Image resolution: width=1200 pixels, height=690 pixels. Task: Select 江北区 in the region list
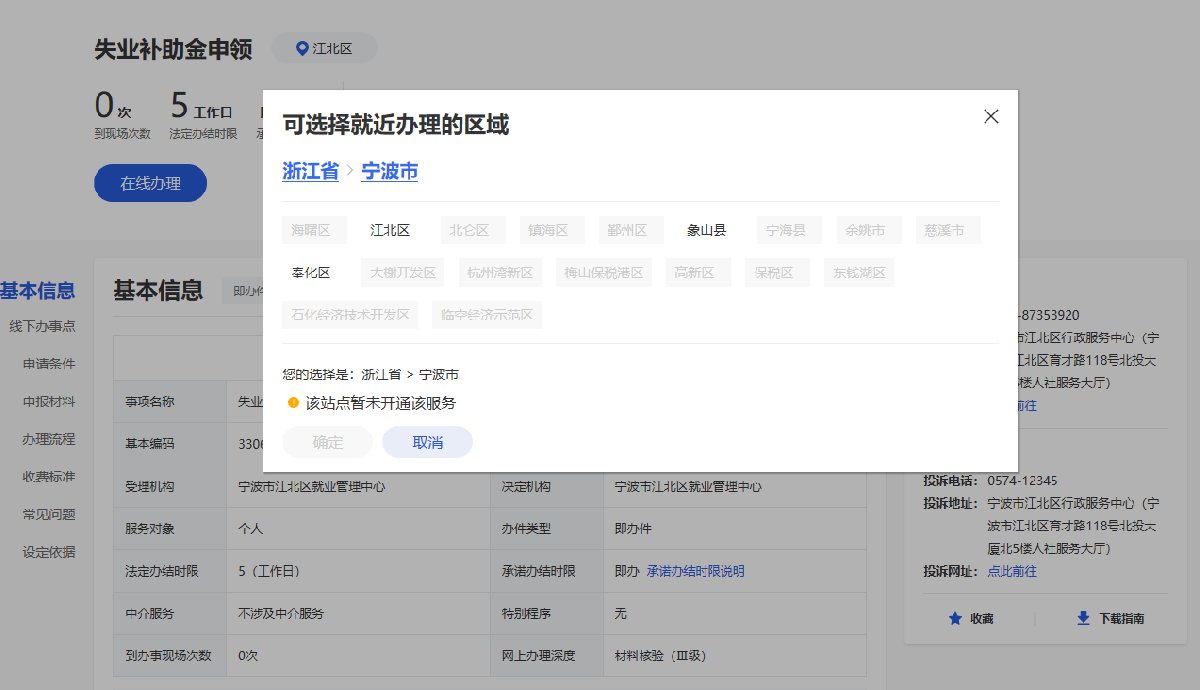[x=390, y=230]
